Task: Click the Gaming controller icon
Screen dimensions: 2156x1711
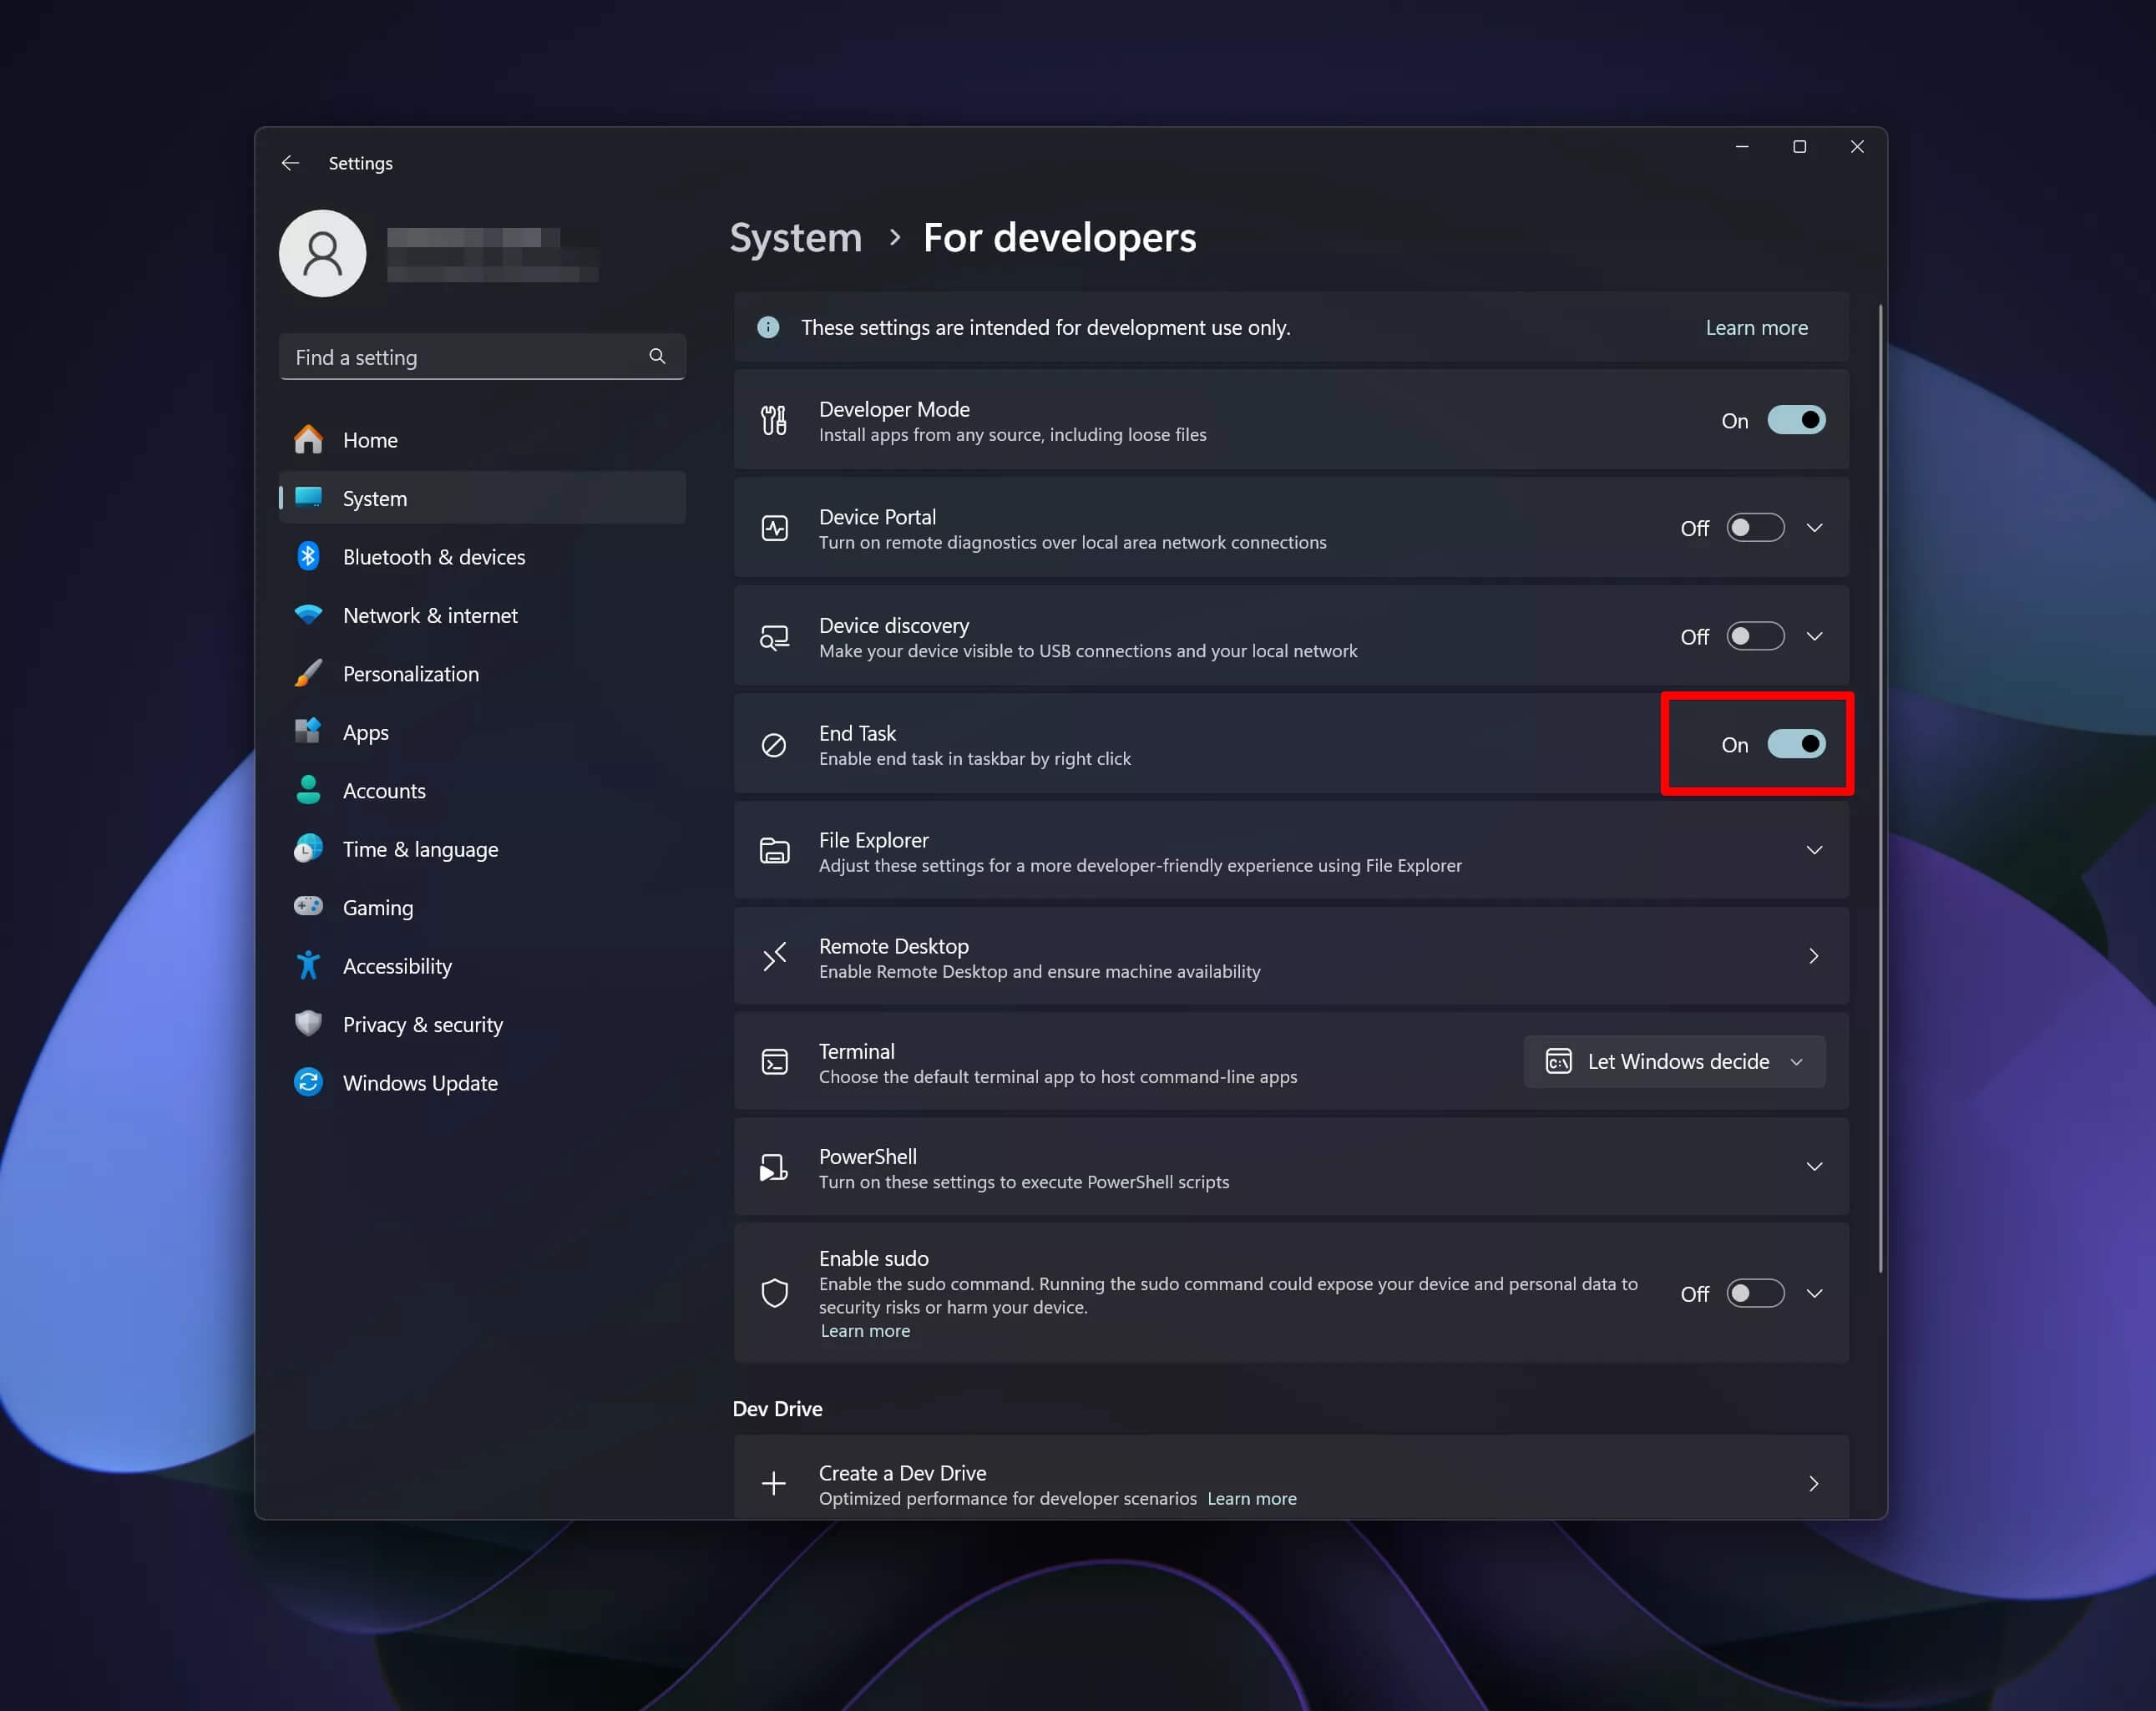Action: [308, 906]
